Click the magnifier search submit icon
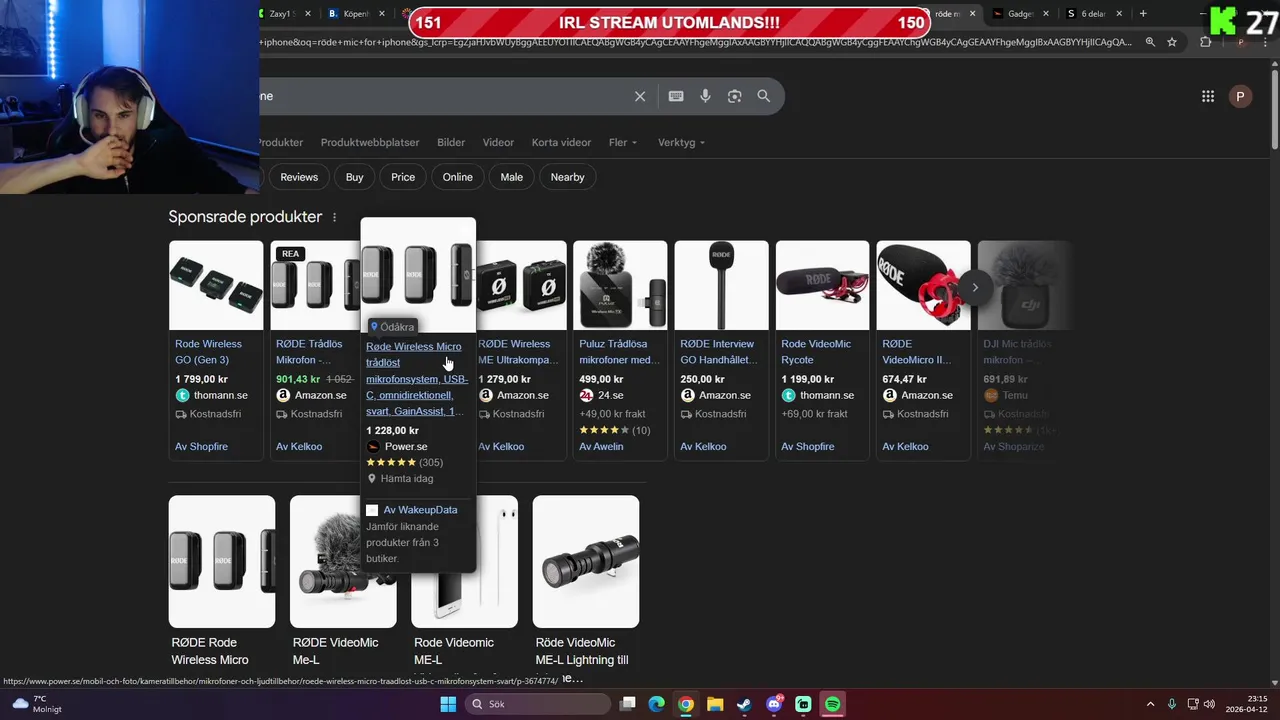 [x=764, y=96]
